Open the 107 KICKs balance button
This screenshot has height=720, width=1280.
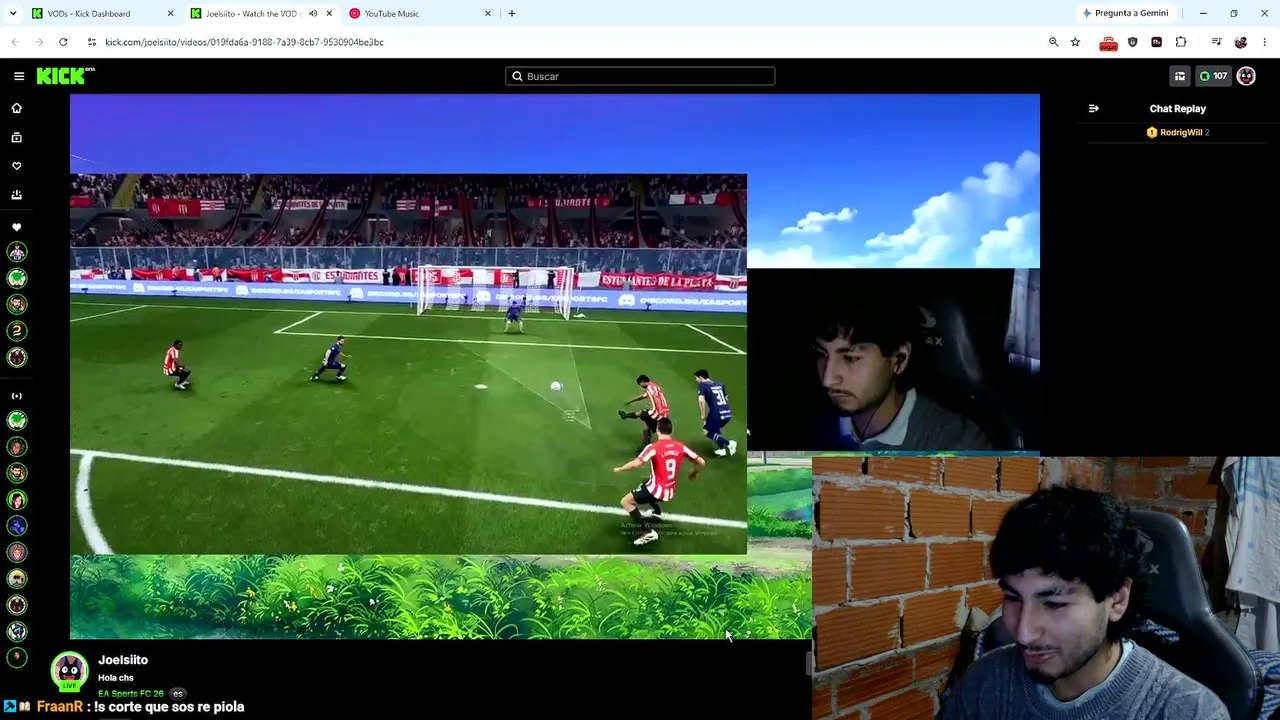coord(1213,76)
